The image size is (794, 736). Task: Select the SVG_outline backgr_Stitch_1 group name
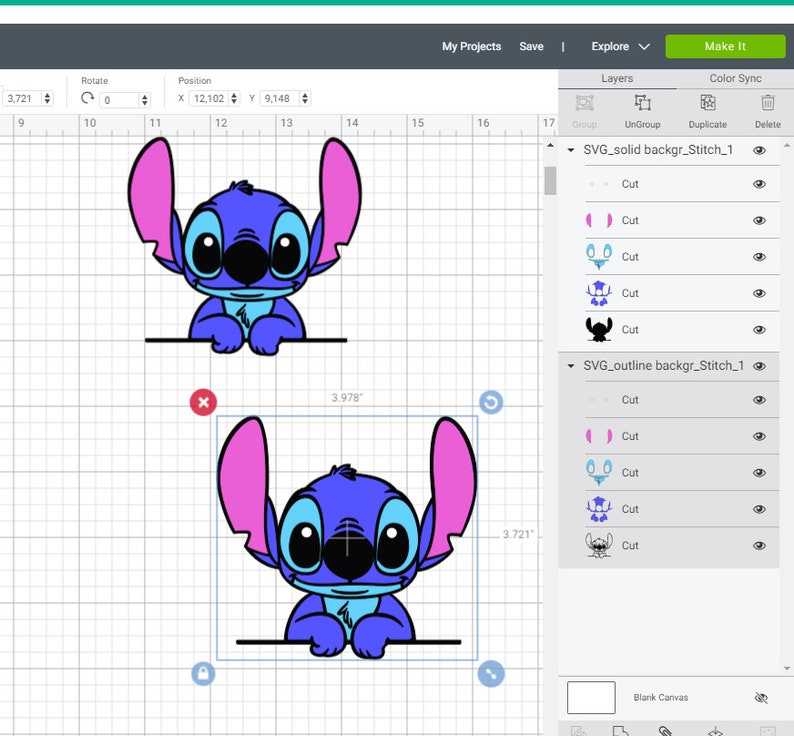click(x=663, y=366)
